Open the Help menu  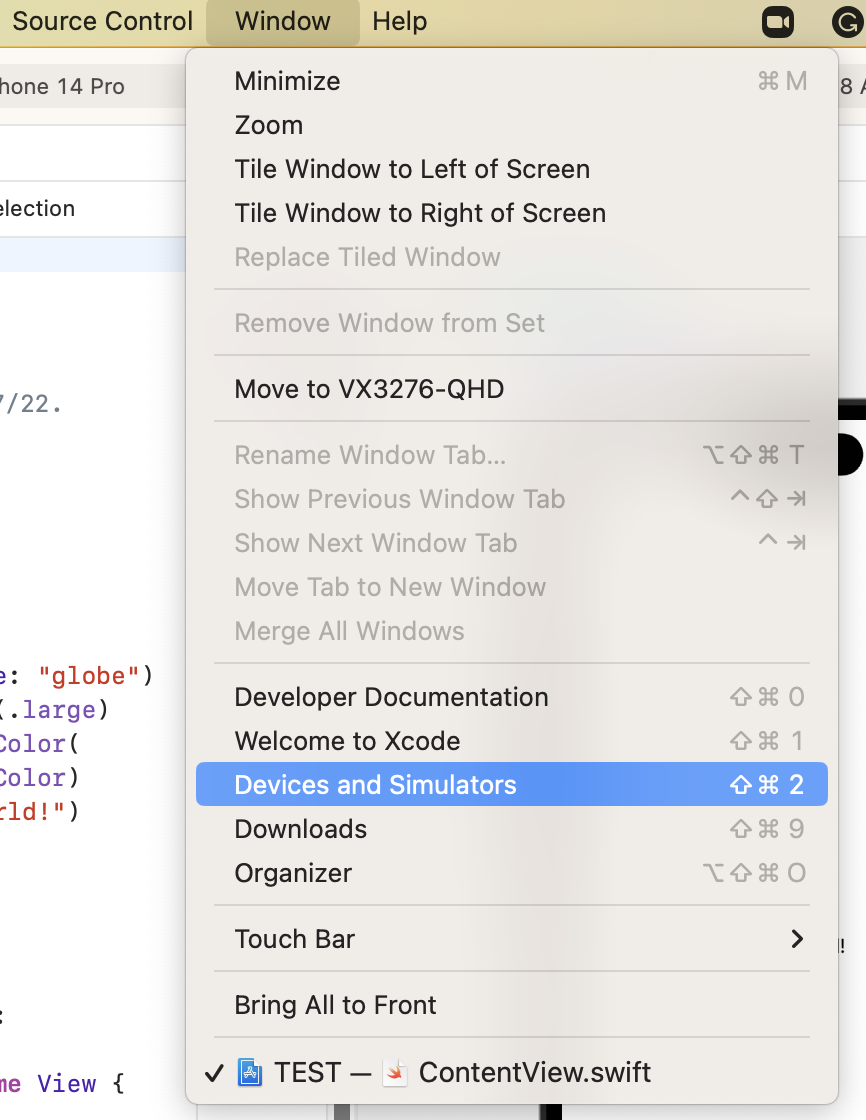point(399,21)
